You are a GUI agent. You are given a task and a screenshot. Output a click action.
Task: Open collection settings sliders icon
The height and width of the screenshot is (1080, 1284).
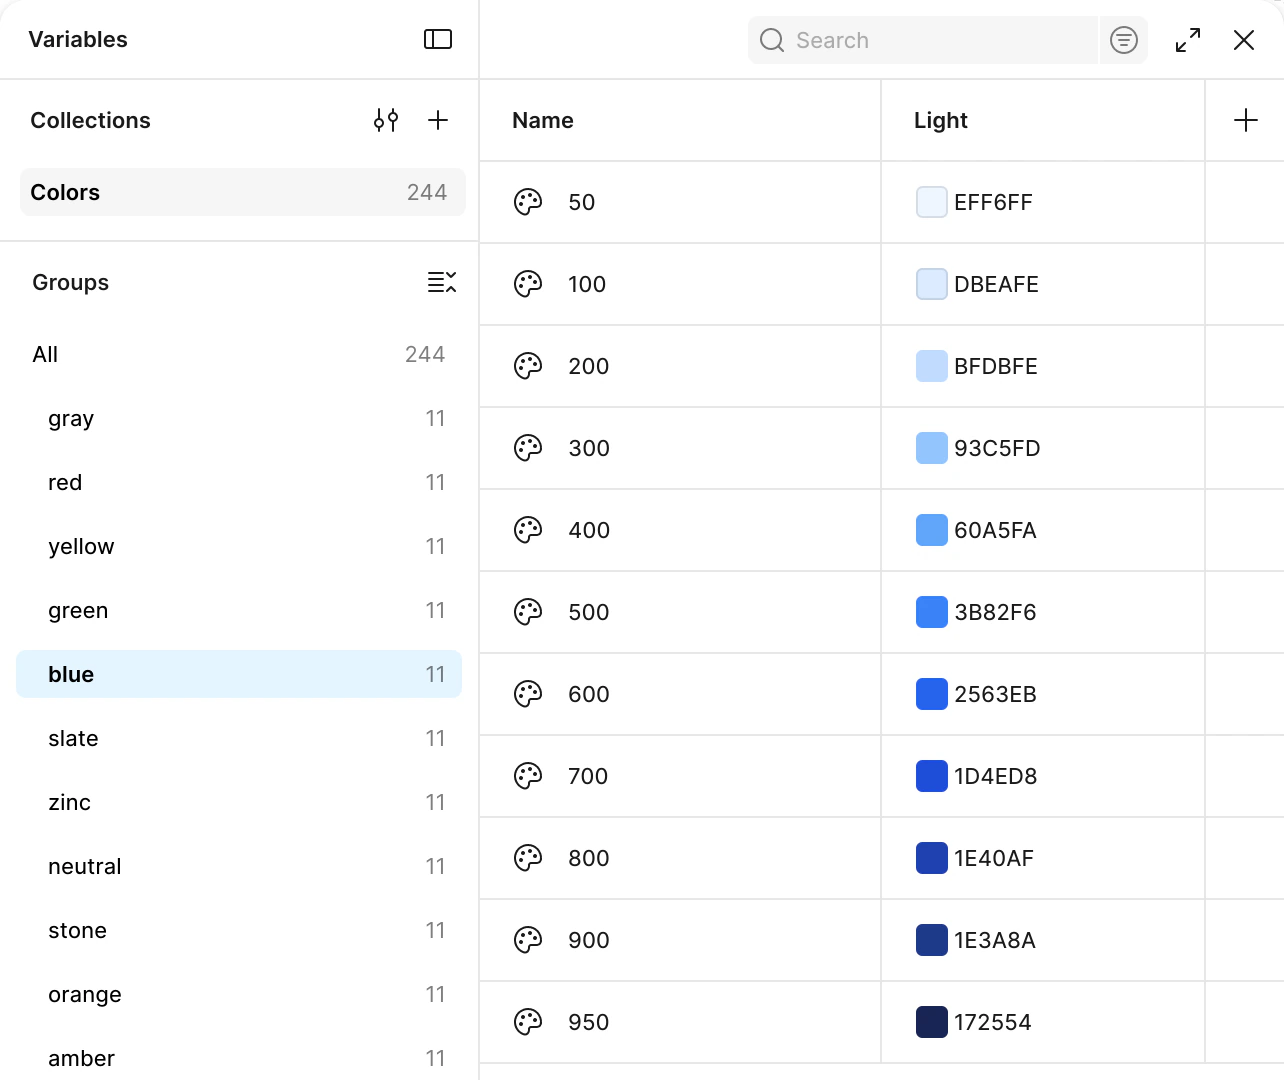(386, 120)
